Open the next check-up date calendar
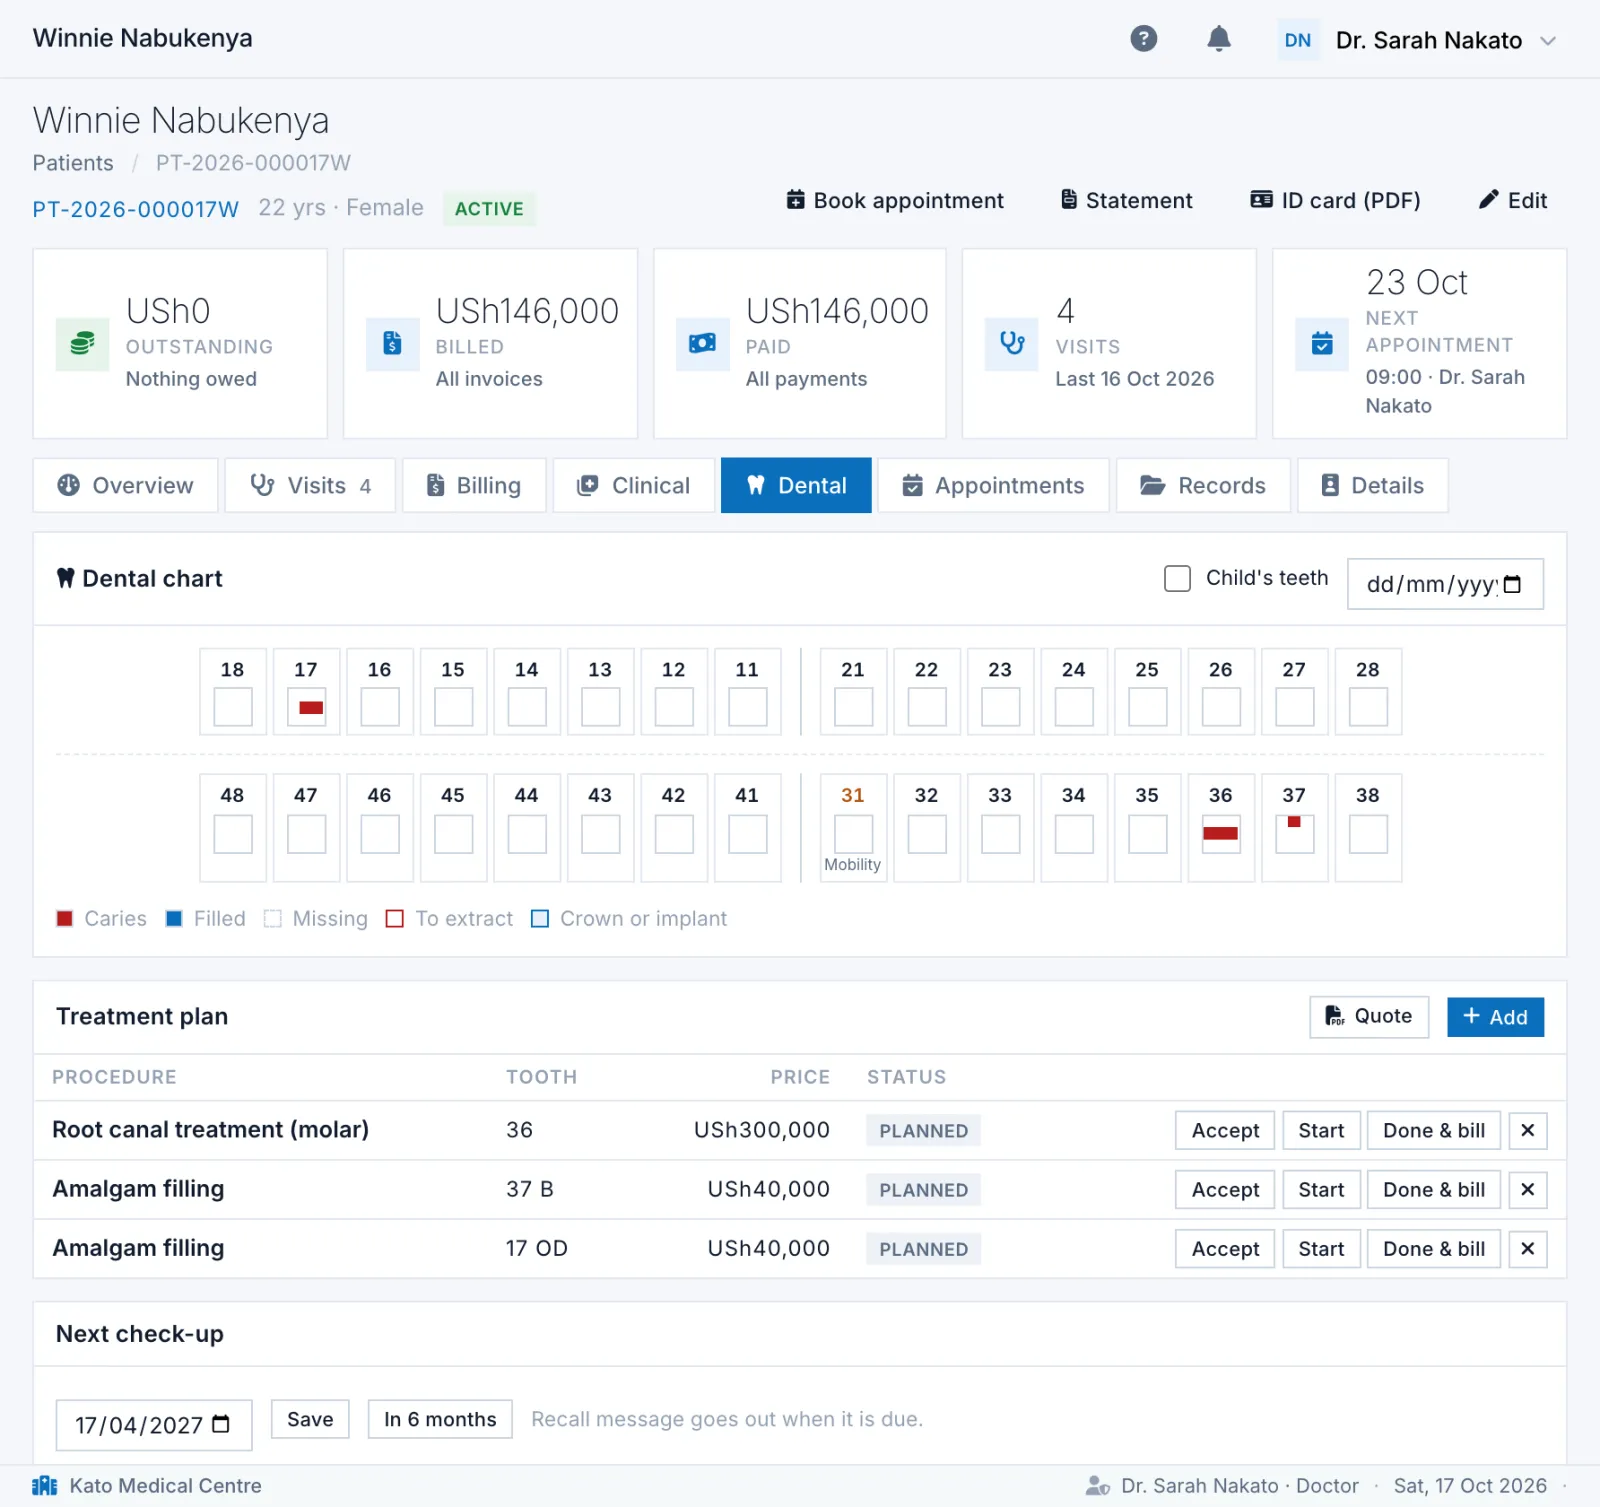This screenshot has width=1600, height=1507. (222, 1425)
